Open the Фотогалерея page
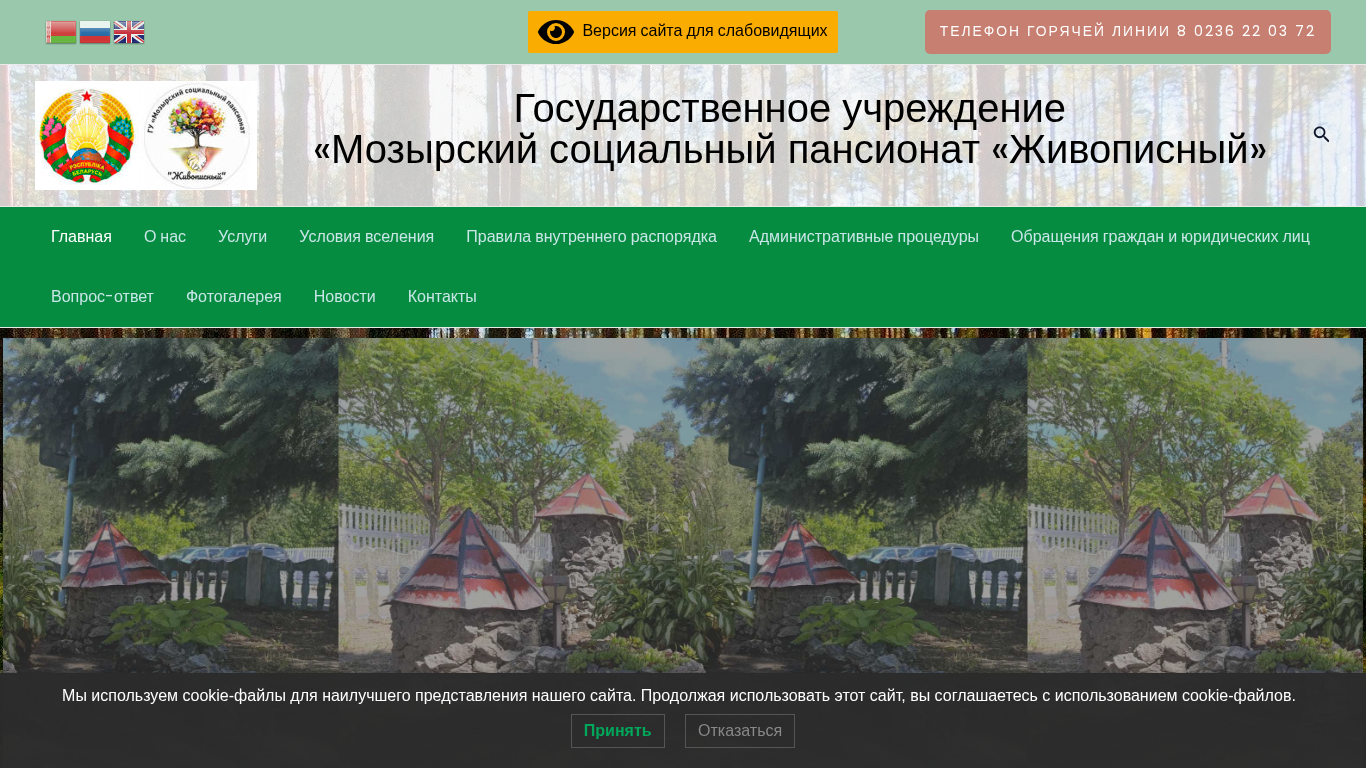 coord(234,297)
